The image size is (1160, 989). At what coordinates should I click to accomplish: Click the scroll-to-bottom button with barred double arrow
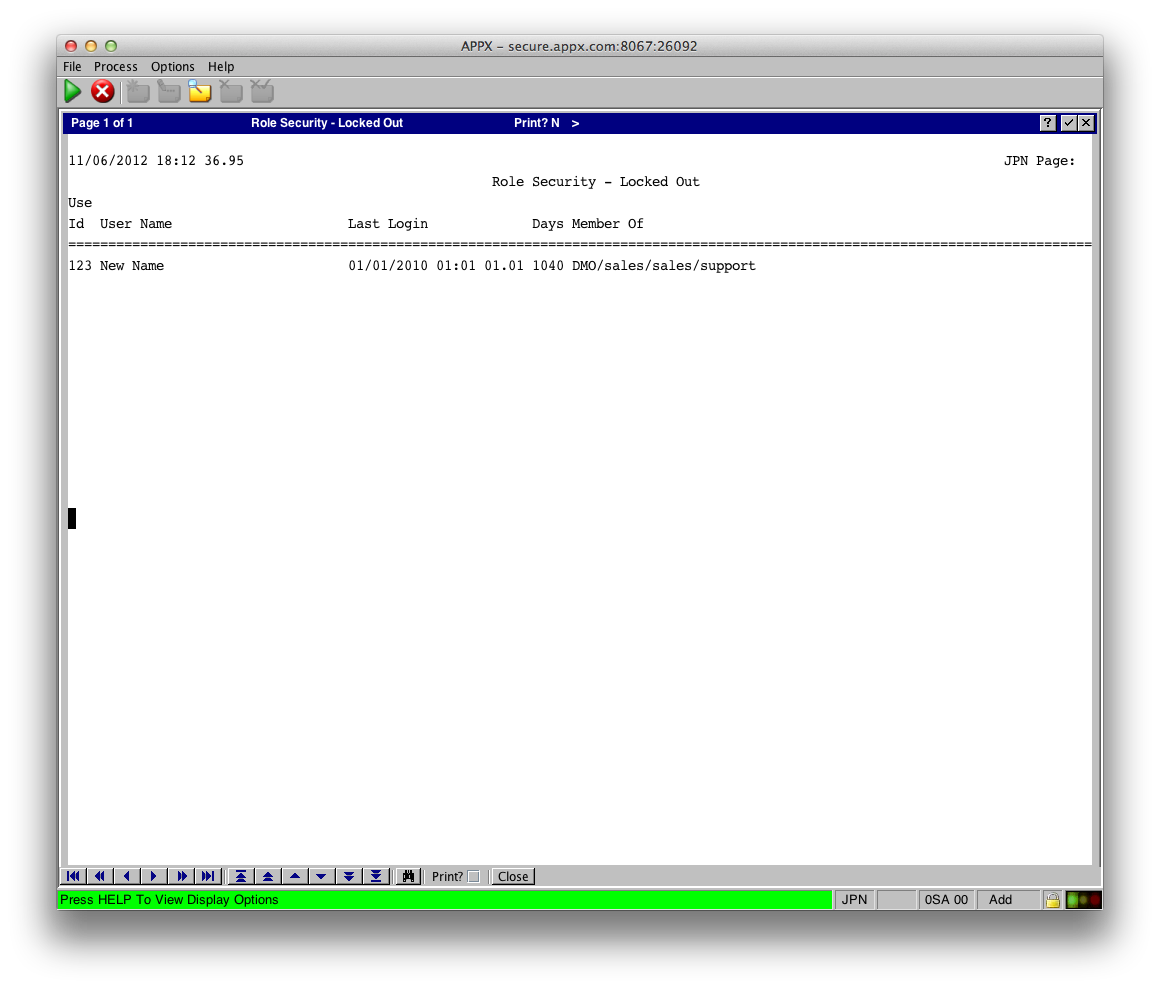[375, 876]
